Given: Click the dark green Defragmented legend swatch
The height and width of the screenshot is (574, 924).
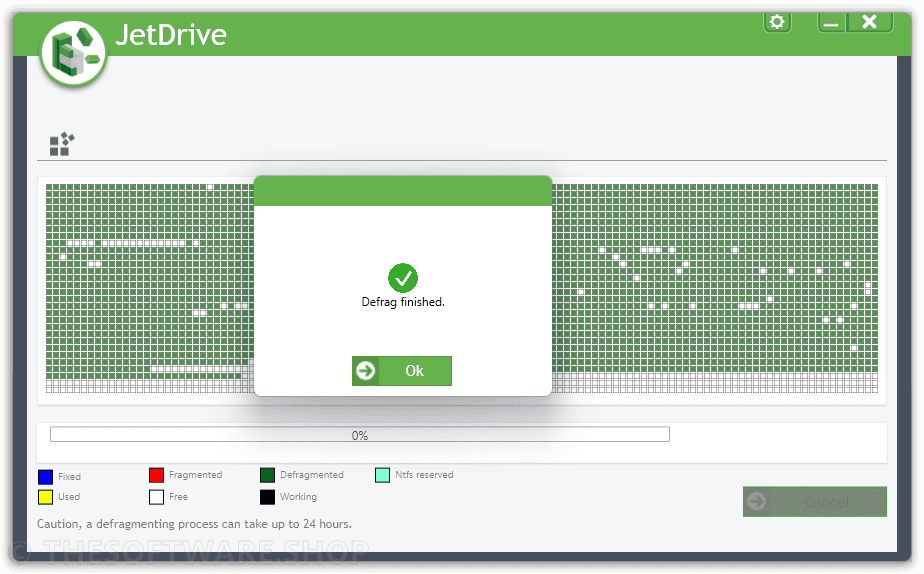Looking at the screenshot, I should click(x=268, y=475).
